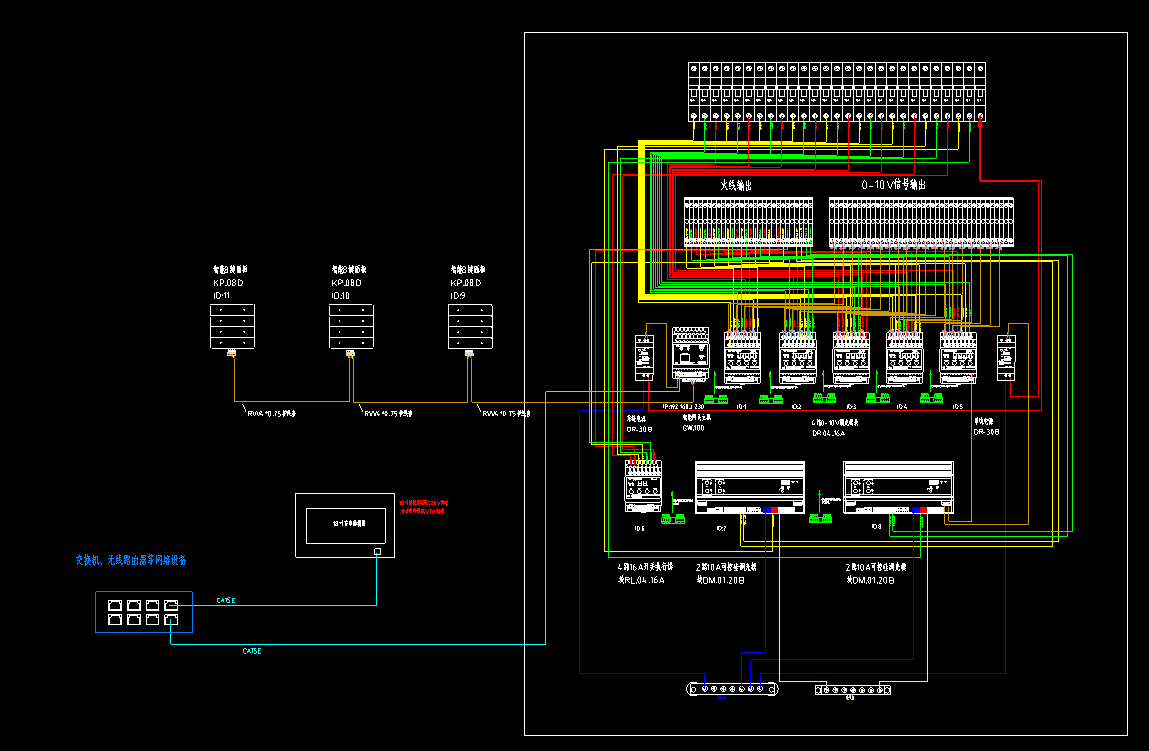
Task: Select the KP.08D keypad panel ID:11
Action: click(232, 326)
